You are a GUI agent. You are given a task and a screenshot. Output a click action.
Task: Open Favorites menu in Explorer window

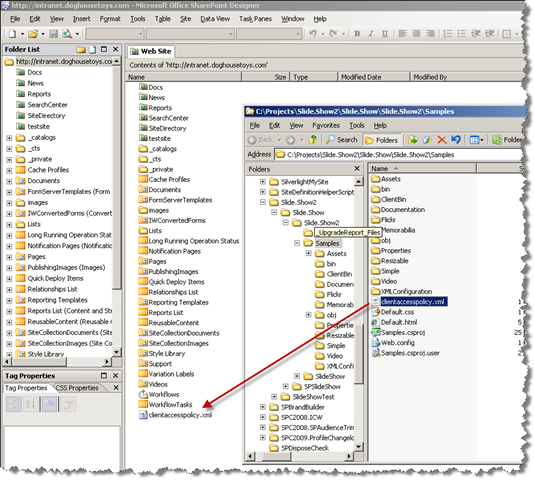[326, 125]
